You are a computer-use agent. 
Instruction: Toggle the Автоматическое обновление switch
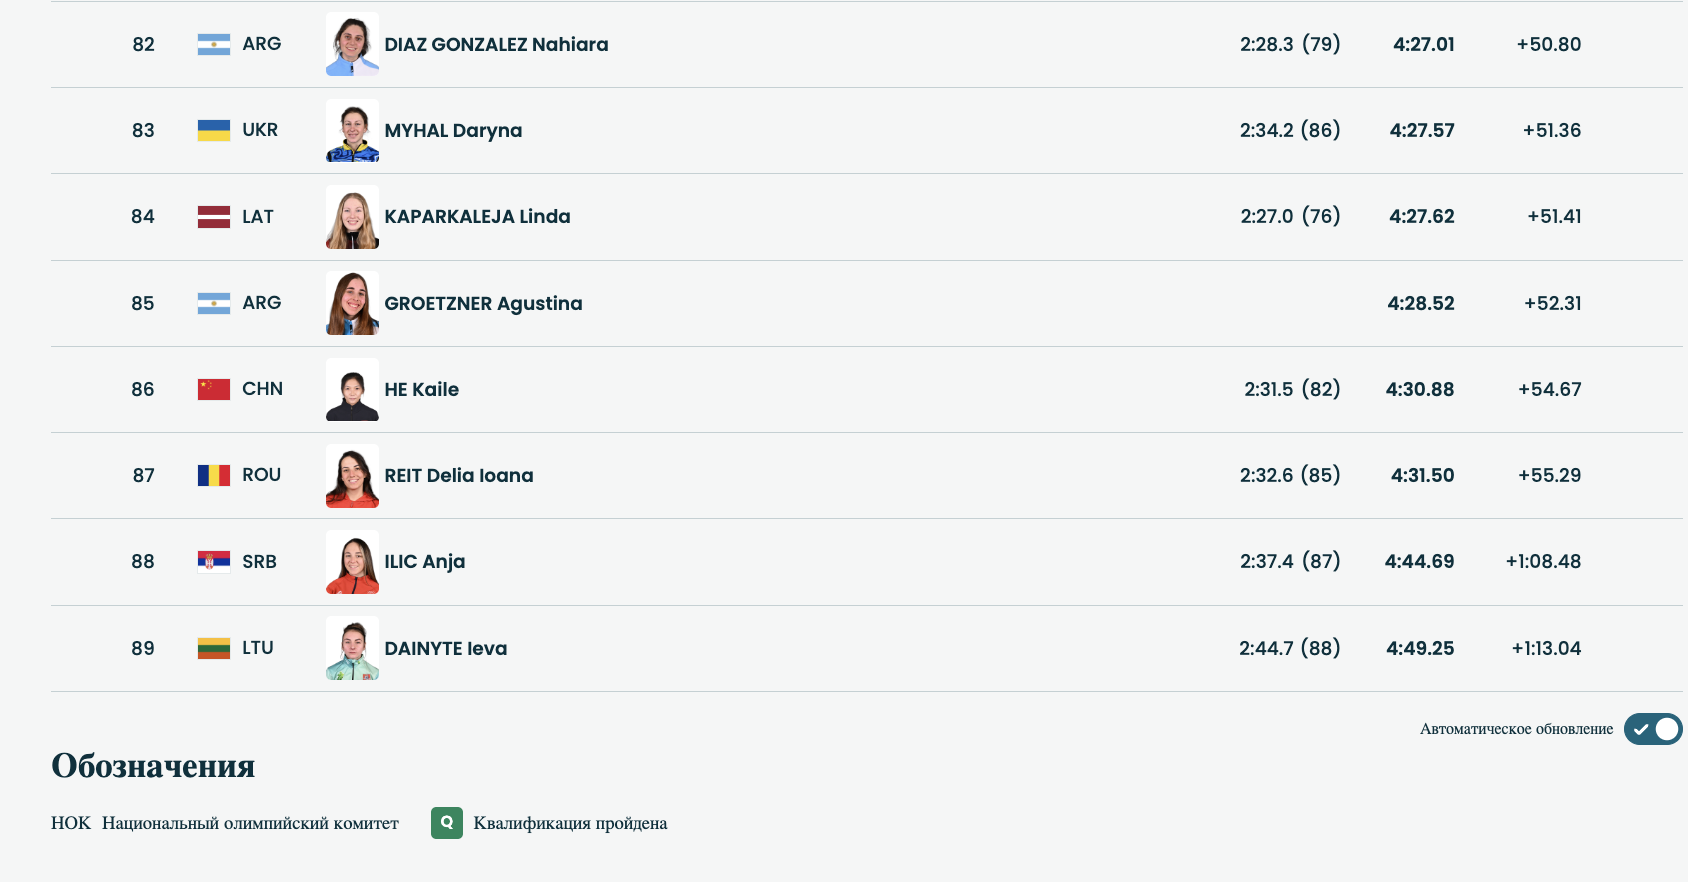tap(1652, 729)
